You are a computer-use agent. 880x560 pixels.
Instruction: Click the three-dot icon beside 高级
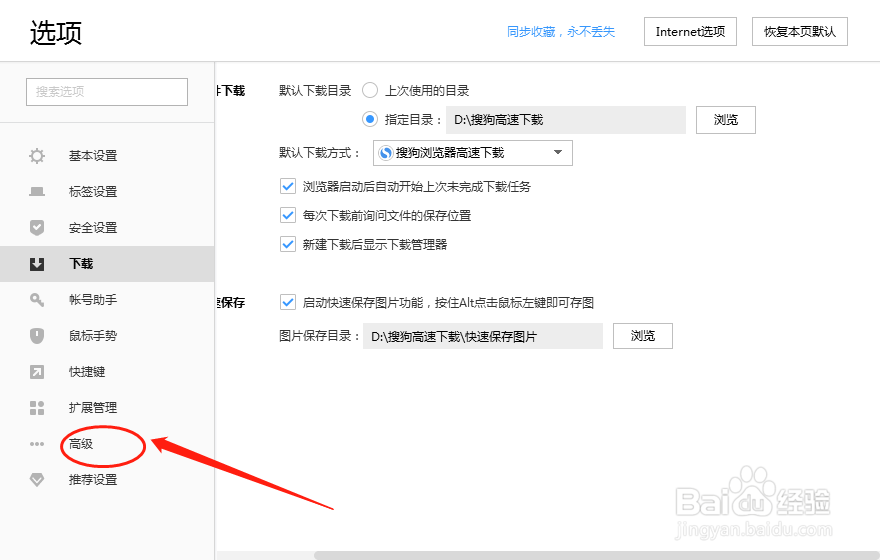tap(37, 444)
